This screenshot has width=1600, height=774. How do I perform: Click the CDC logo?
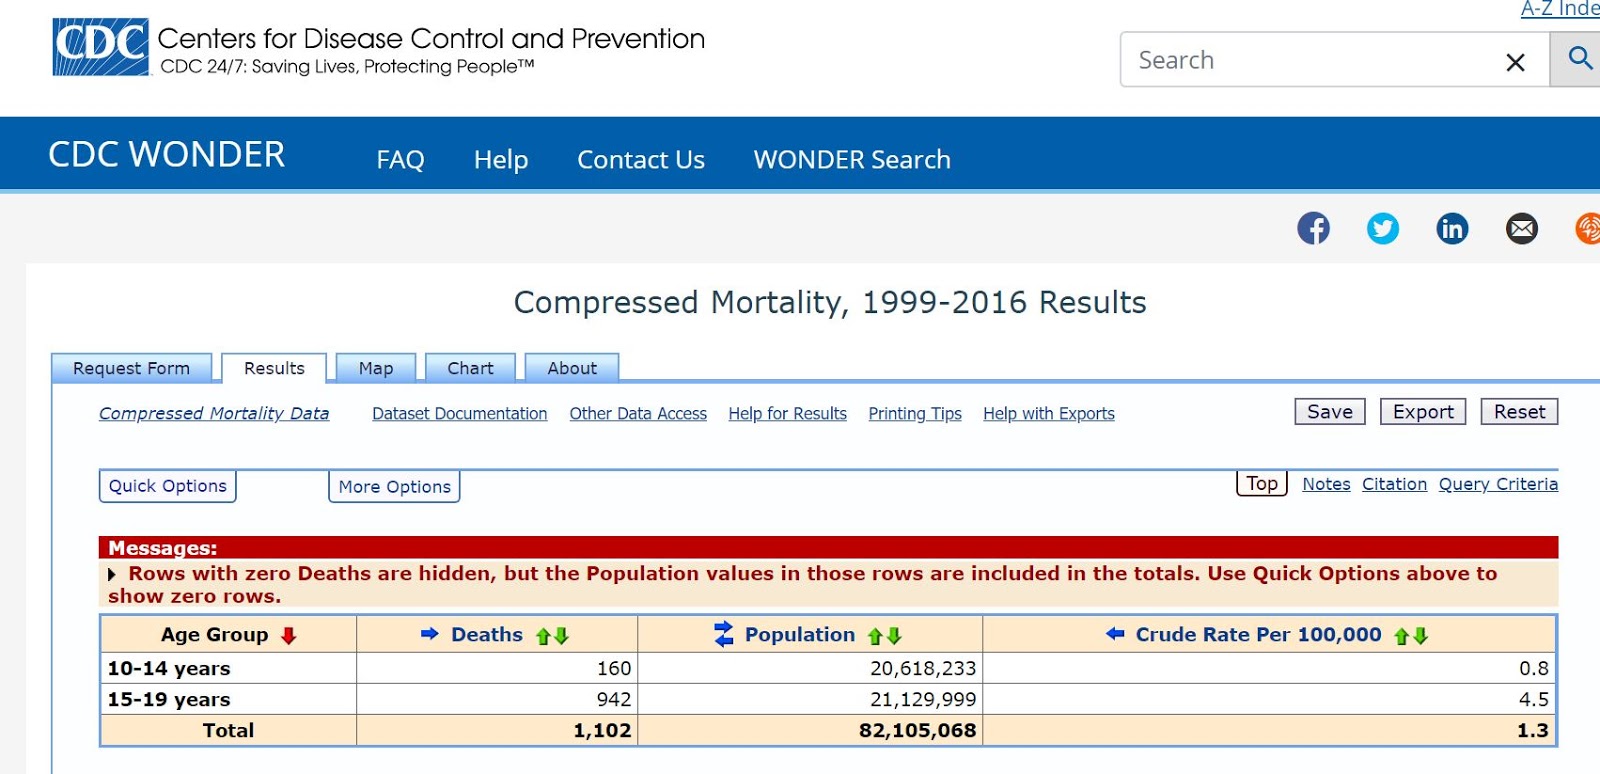pos(100,47)
